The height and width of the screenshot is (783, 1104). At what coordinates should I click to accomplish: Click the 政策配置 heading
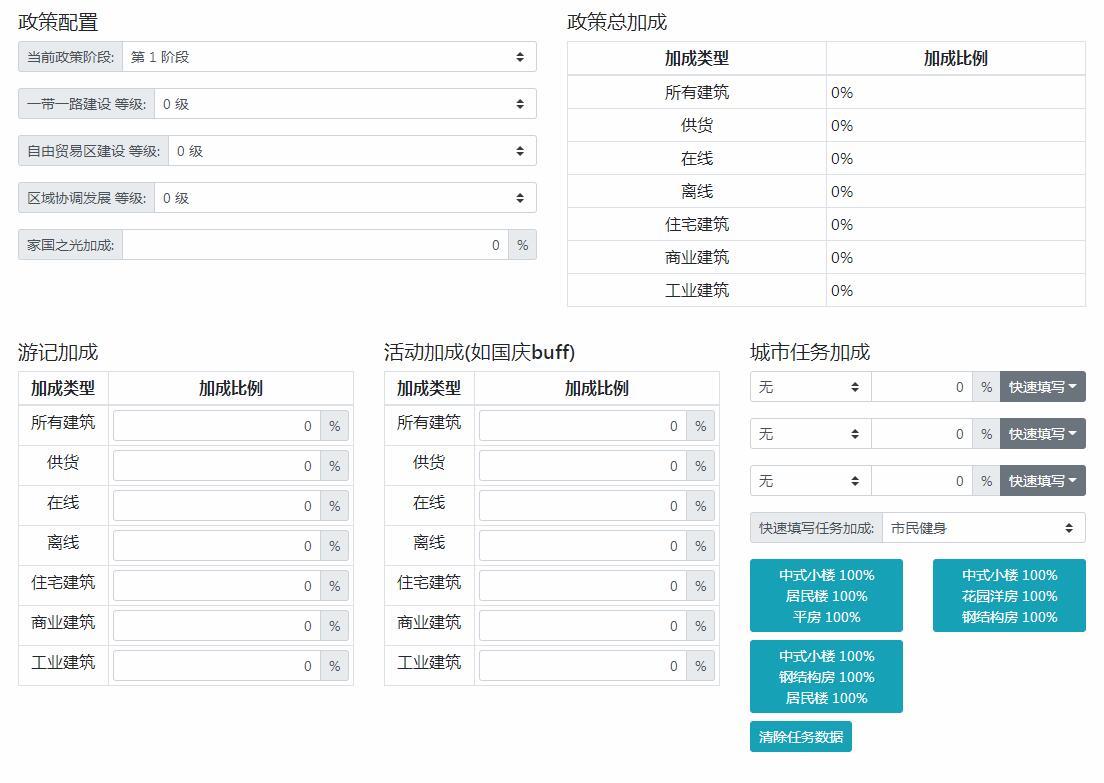58,23
